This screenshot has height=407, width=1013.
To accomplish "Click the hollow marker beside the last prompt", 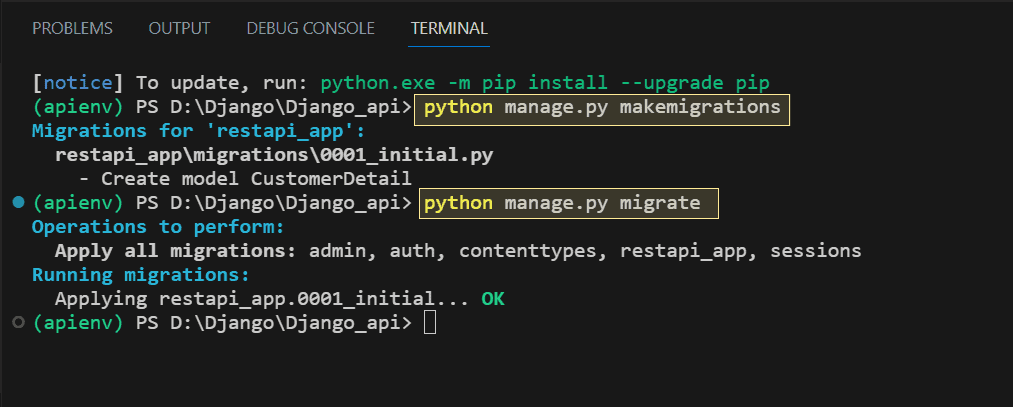I will pos(18,322).
